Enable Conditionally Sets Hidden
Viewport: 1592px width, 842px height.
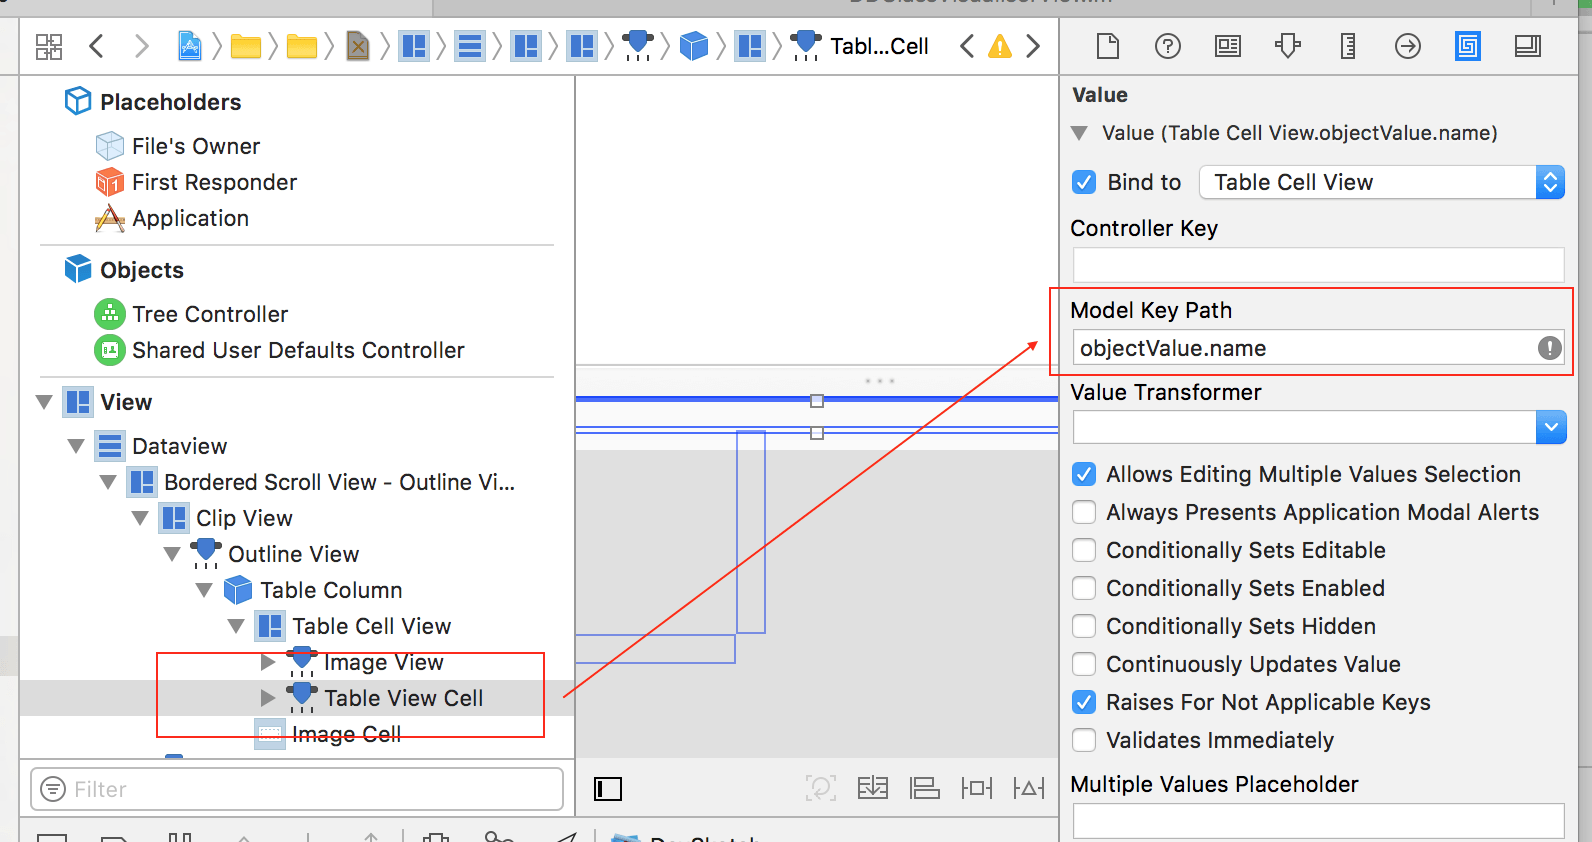(x=1084, y=626)
